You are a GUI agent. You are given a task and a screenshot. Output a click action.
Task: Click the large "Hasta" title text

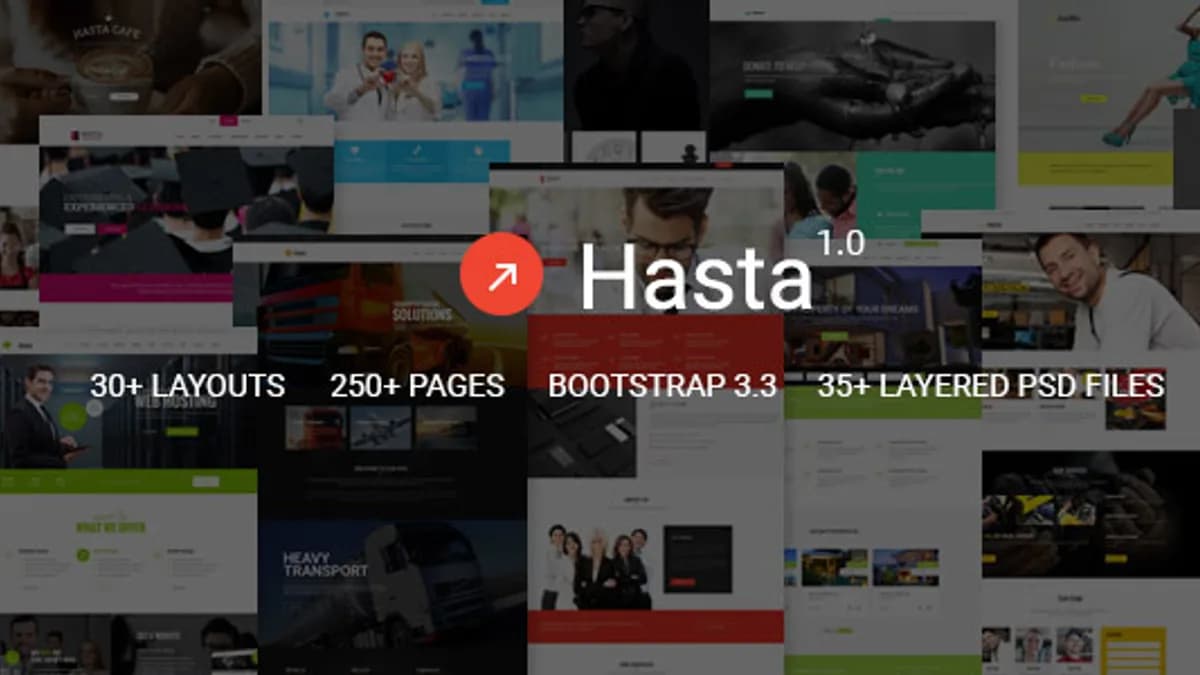pyautogui.click(x=696, y=276)
